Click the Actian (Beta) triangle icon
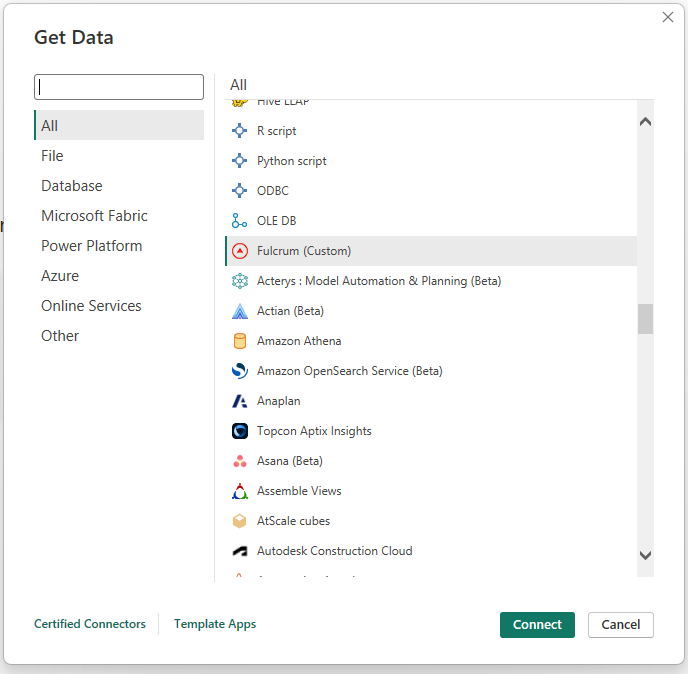 point(240,311)
